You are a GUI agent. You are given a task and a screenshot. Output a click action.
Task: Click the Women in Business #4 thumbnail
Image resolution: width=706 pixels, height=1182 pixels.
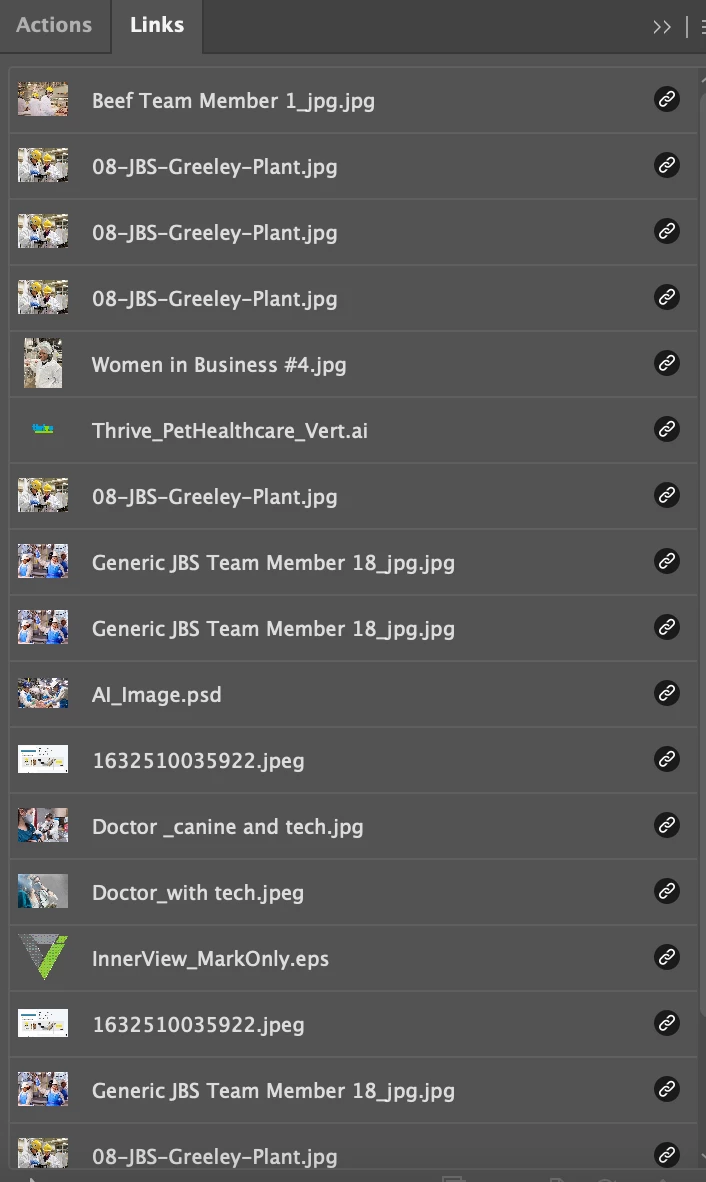43,363
